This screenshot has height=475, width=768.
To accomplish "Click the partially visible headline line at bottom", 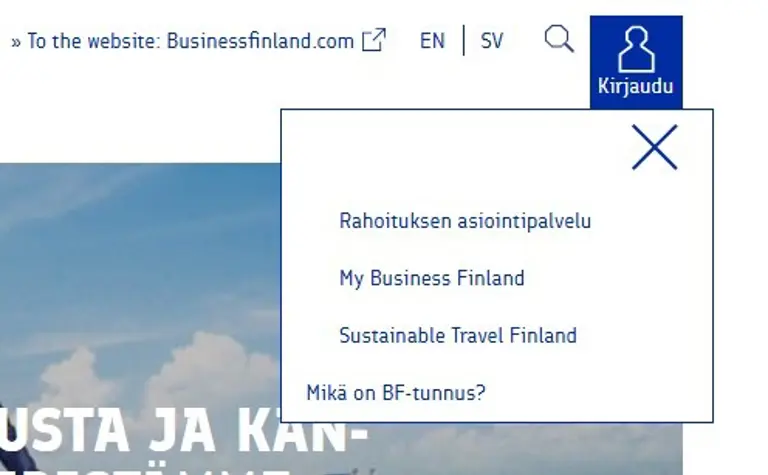I will click(150, 468).
